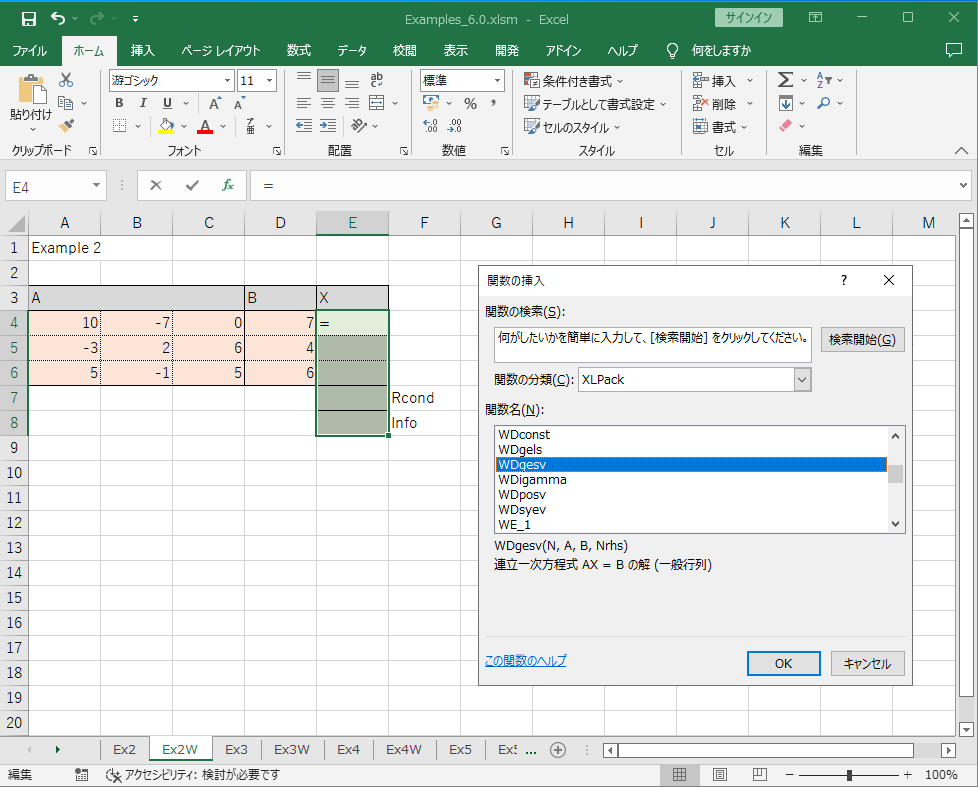
Task: Click the Cut scissors icon
Action: point(66,80)
